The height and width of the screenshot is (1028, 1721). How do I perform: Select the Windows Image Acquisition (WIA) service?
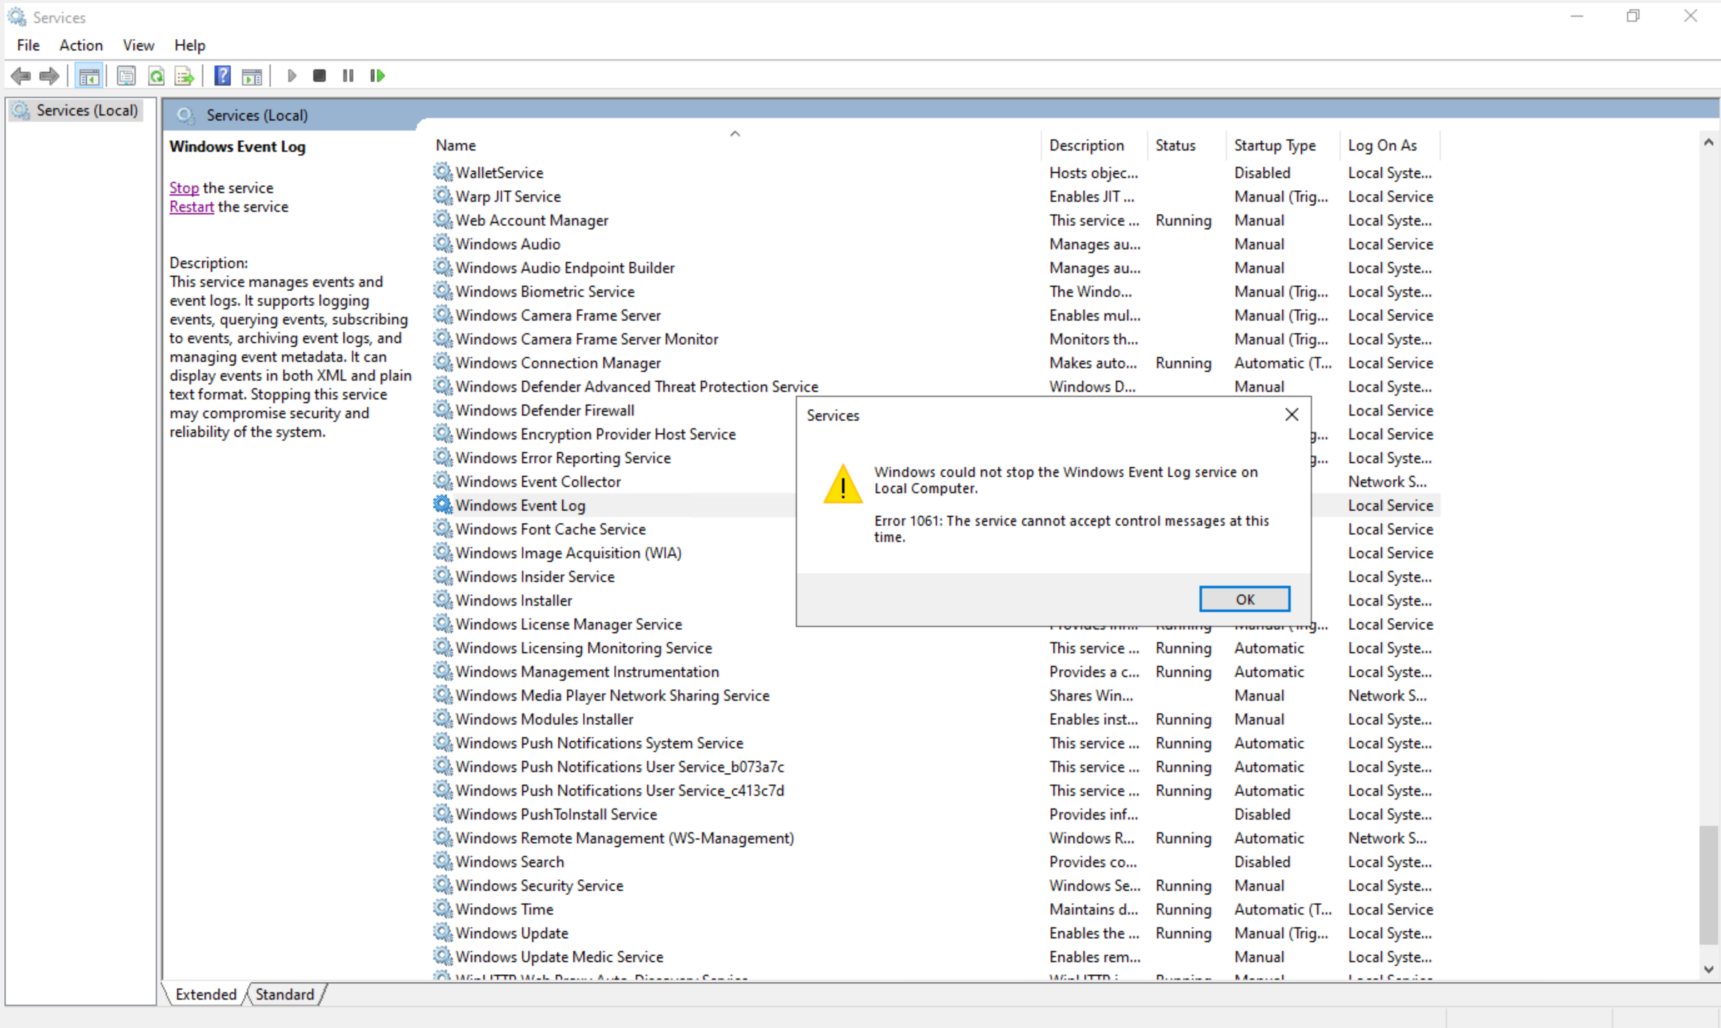coord(614,553)
